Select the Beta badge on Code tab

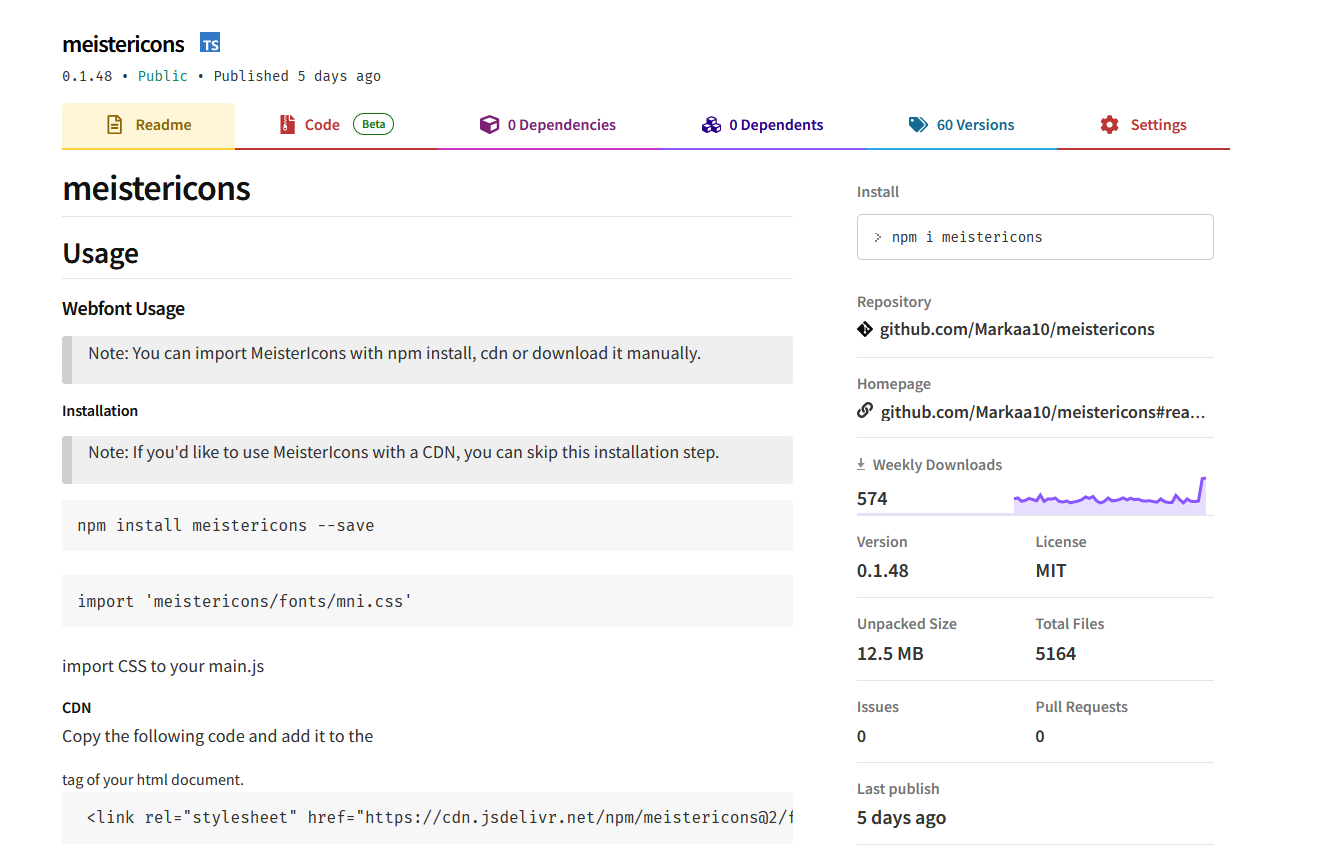pyautogui.click(x=373, y=125)
